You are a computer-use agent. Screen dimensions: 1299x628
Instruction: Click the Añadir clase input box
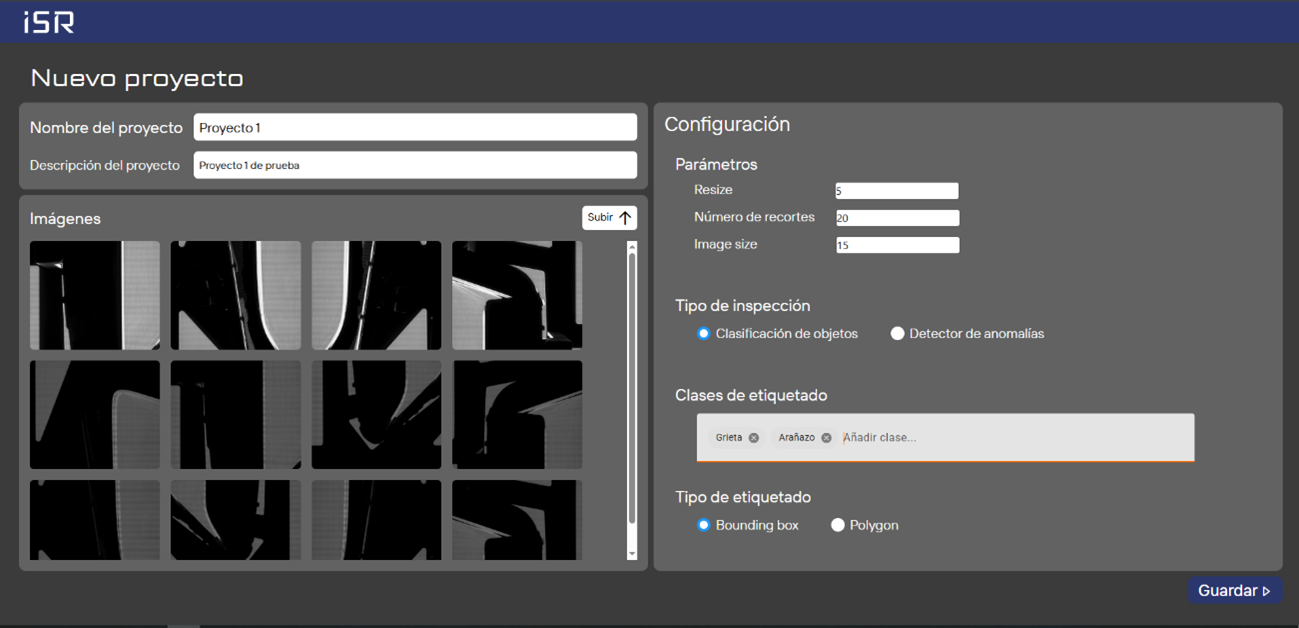[1010, 438]
